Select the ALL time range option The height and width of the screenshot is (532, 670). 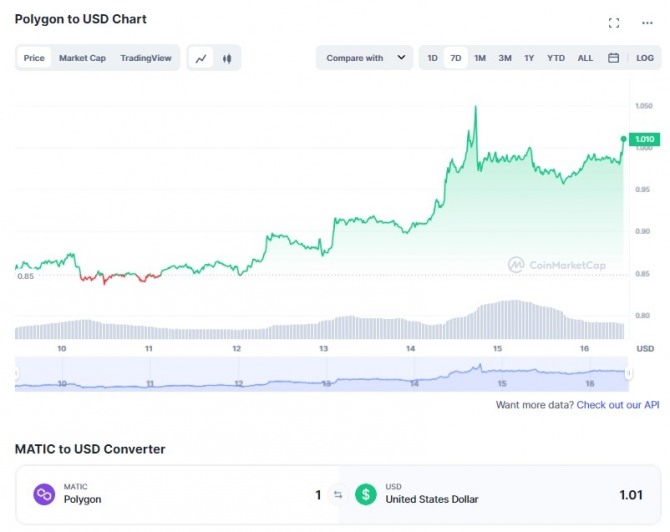585,58
